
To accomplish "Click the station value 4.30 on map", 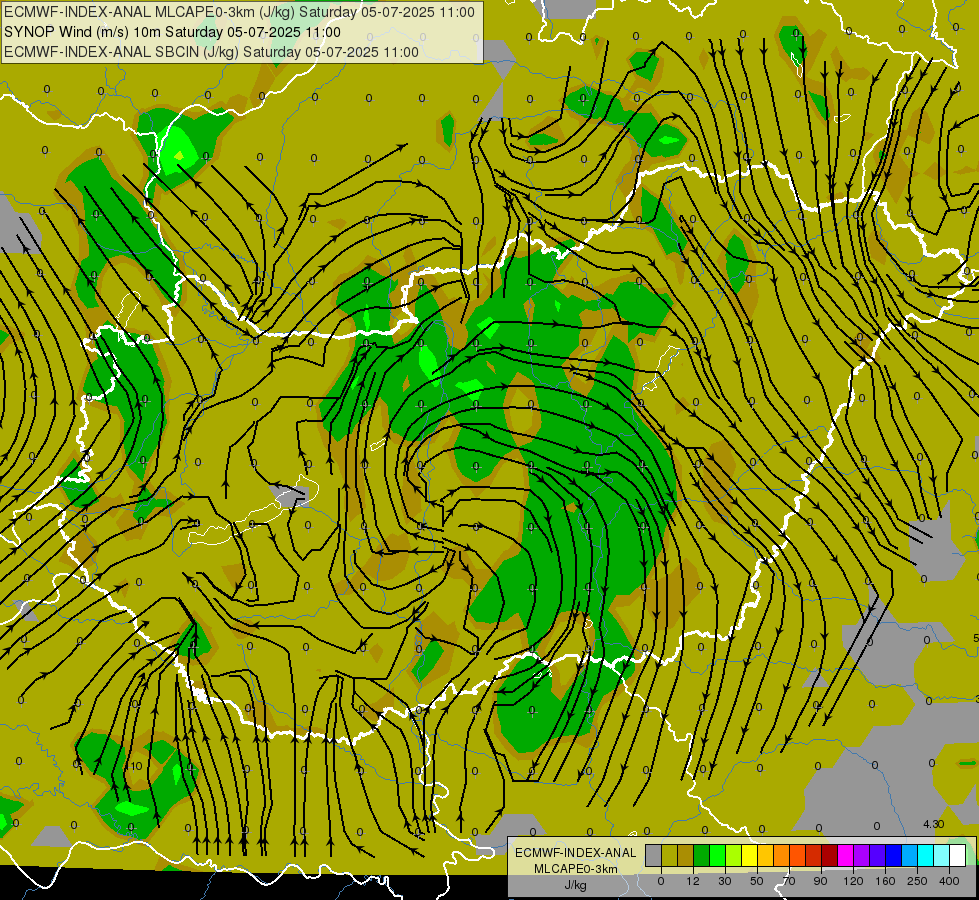I will (933, 824).
